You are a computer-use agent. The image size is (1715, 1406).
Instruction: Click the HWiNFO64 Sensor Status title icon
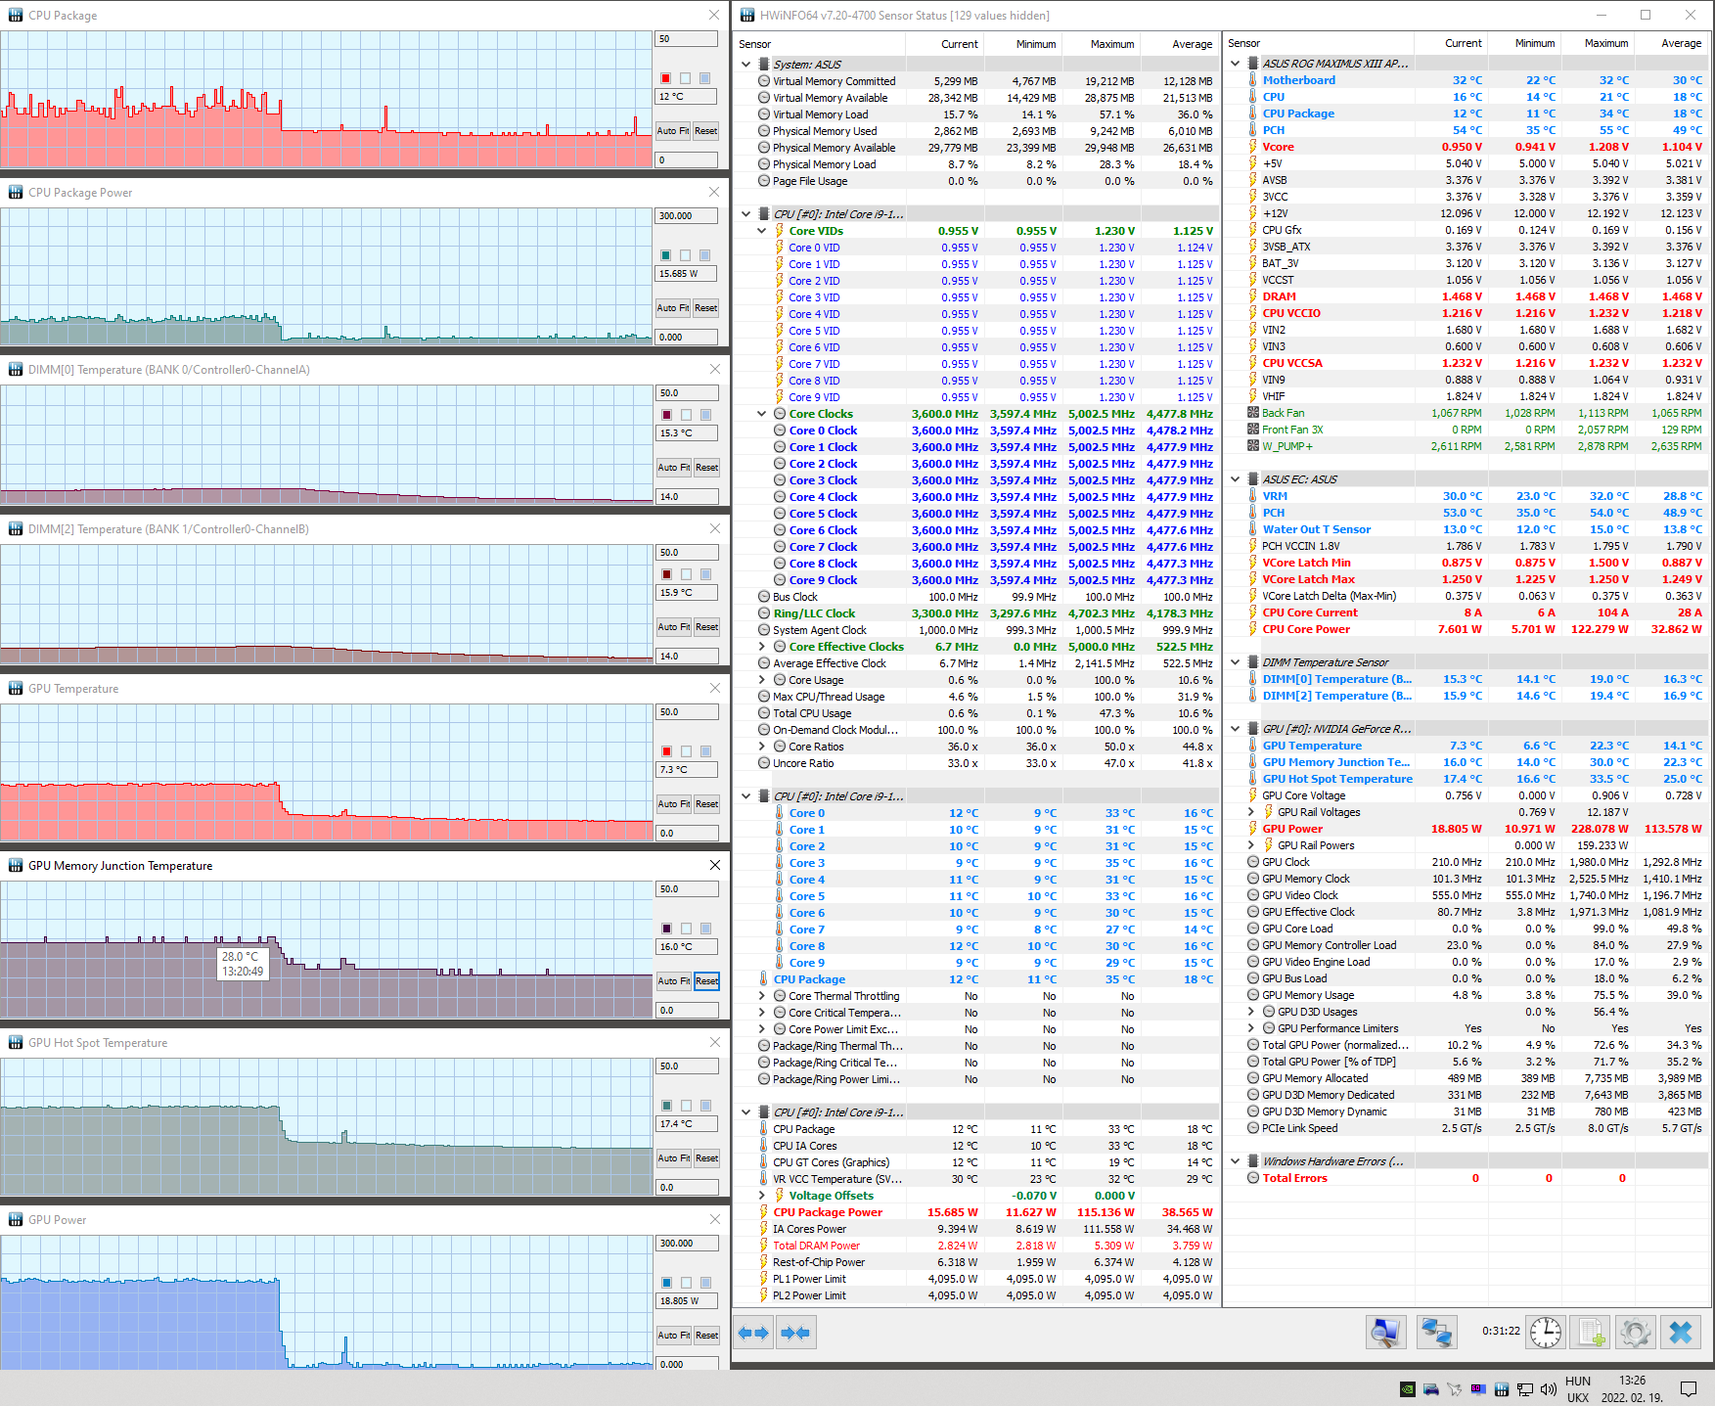point(747,15)
